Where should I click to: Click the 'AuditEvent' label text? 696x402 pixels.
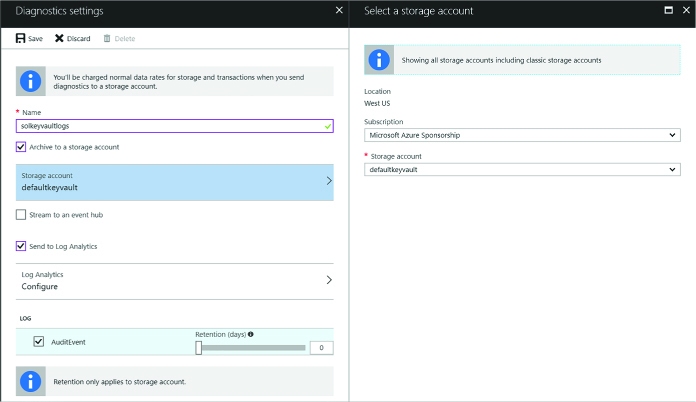[68, 342]
